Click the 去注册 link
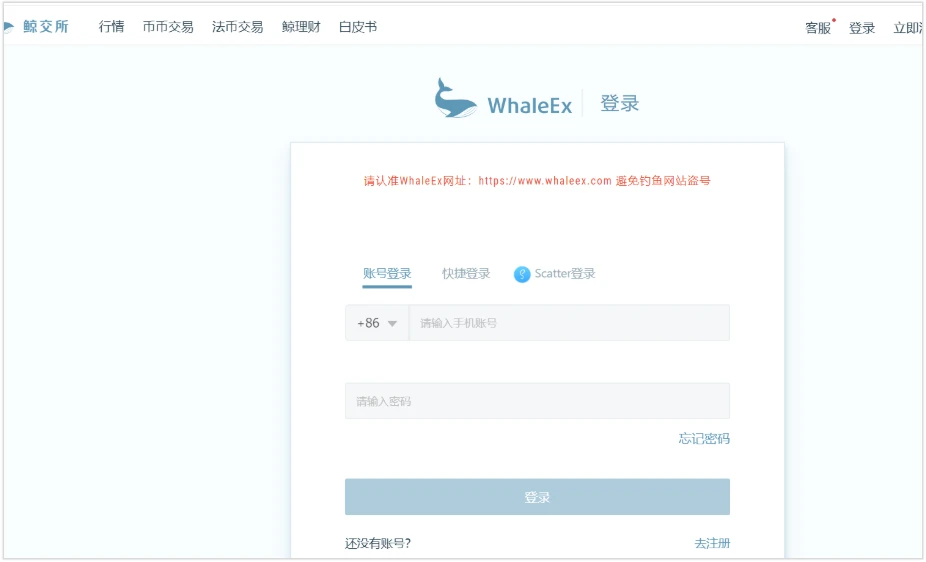Image resolution: width=926 pixels, height=562 pixels. coord(712,543)
